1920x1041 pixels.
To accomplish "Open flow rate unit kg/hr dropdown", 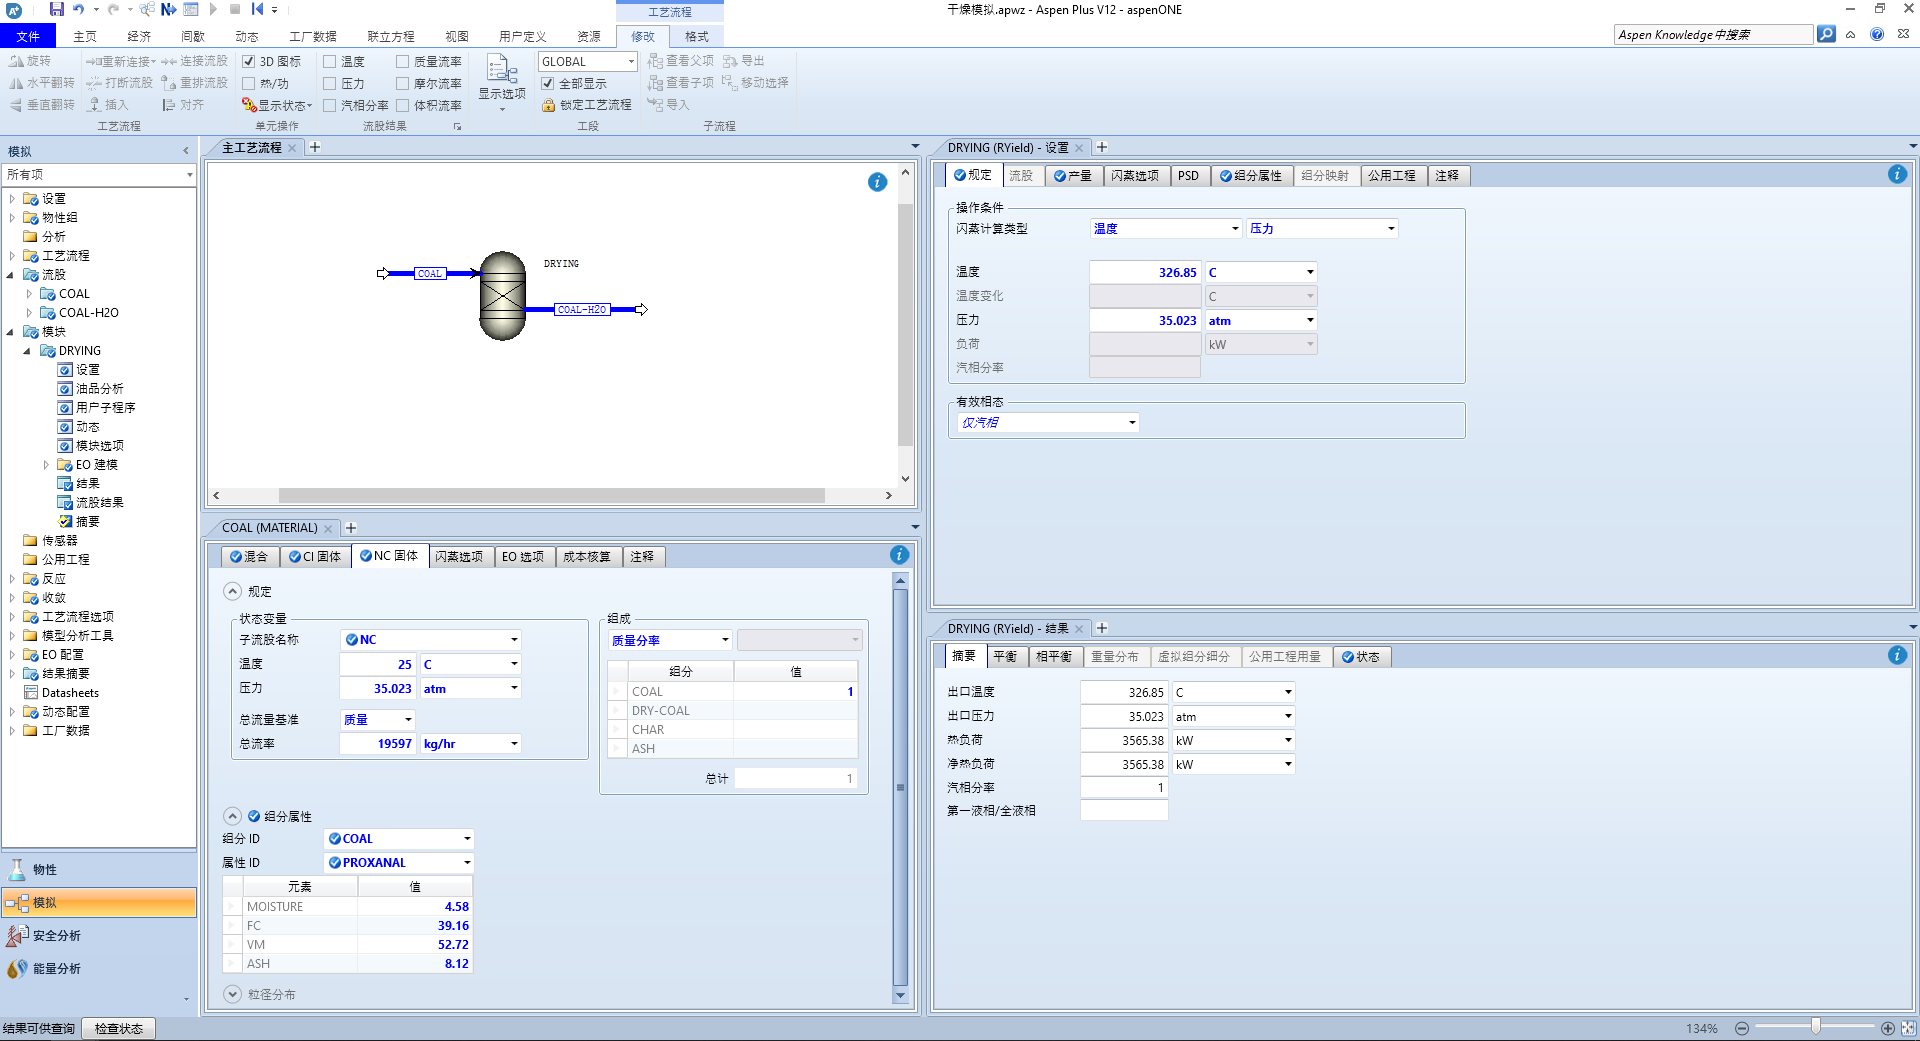I will (x=514, y=743).
